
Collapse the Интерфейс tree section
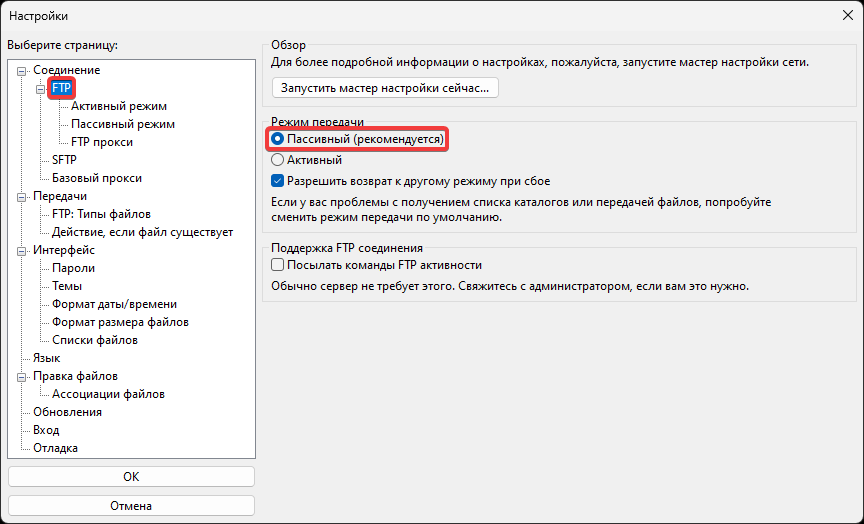(x=23, y=250)
